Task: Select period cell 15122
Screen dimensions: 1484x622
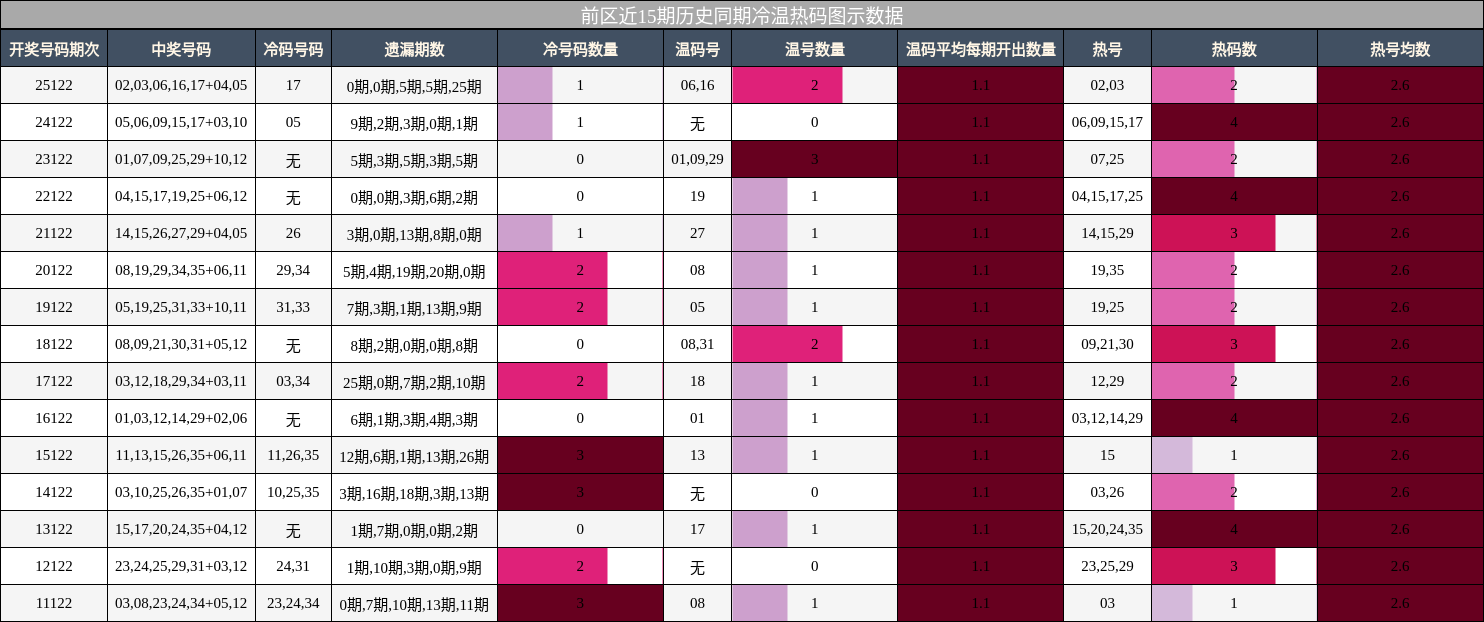Action: click(x=54, y=456)
